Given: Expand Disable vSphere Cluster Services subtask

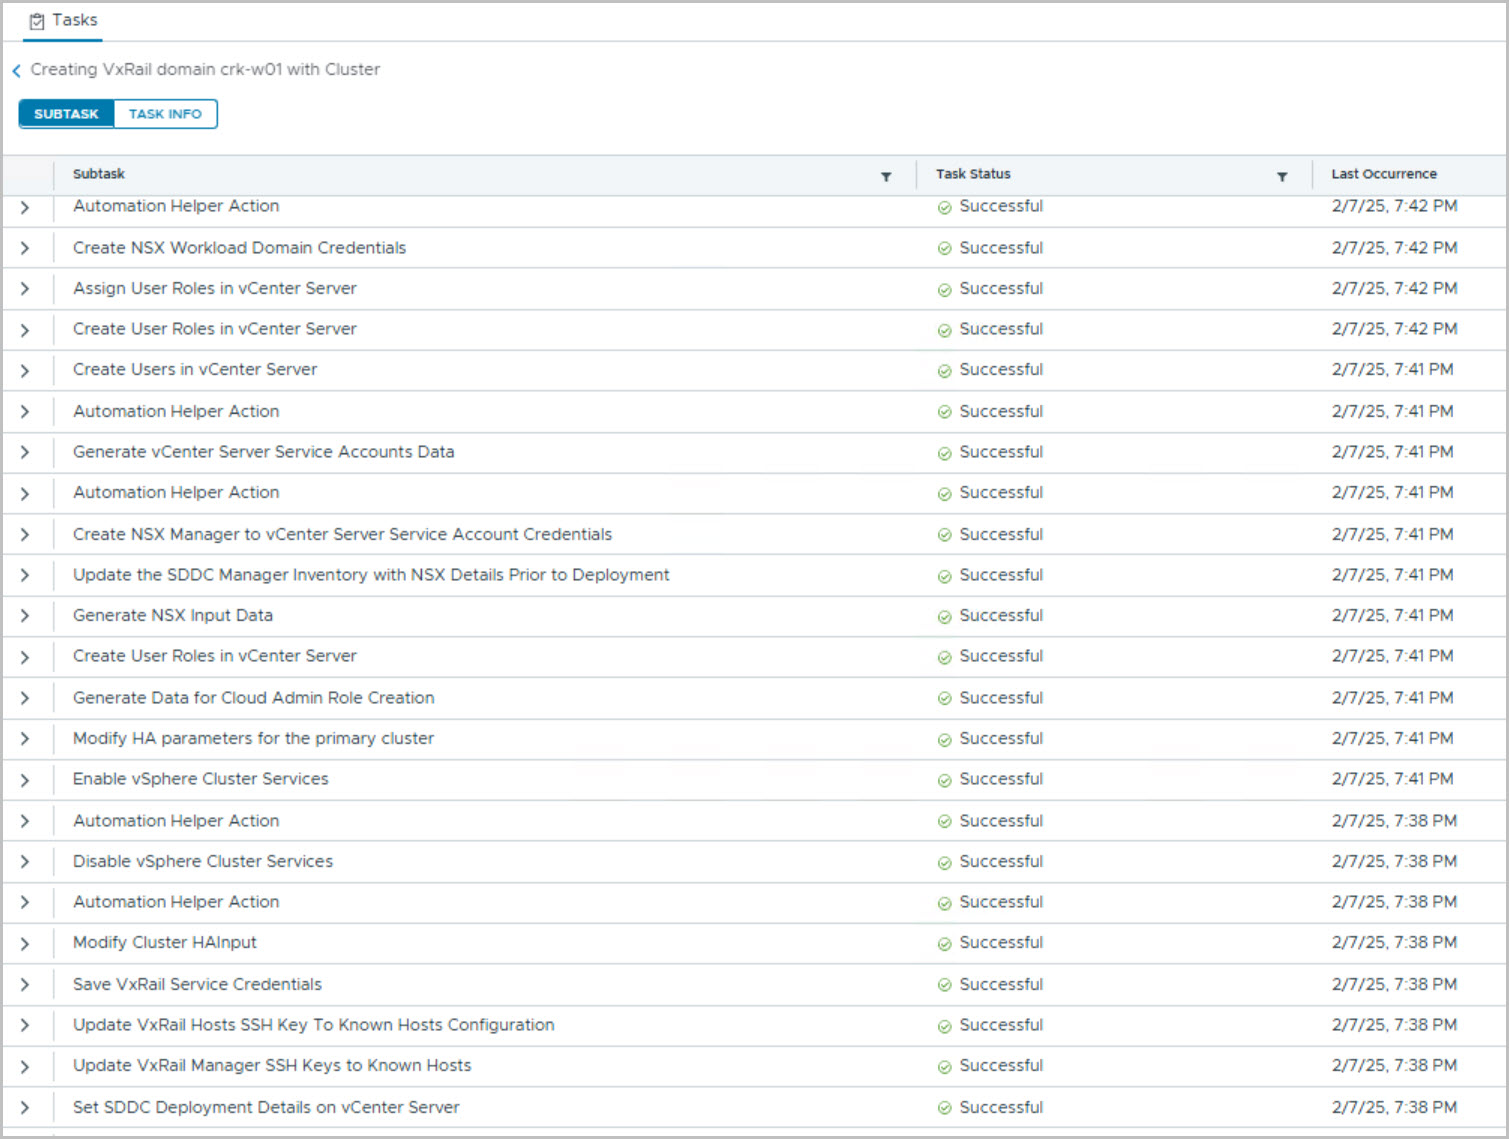Looking at the screenshot, I should [25, 862].
